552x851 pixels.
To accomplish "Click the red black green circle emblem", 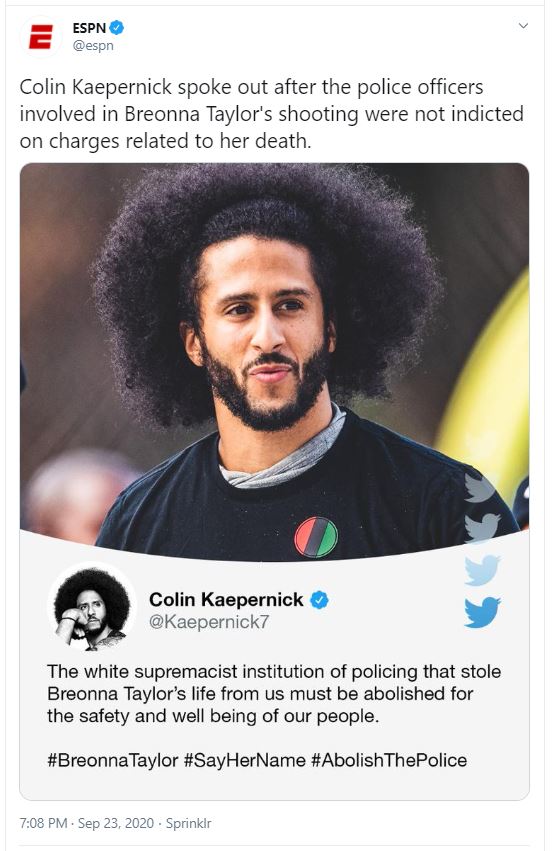I will click(x=316, y=537).
